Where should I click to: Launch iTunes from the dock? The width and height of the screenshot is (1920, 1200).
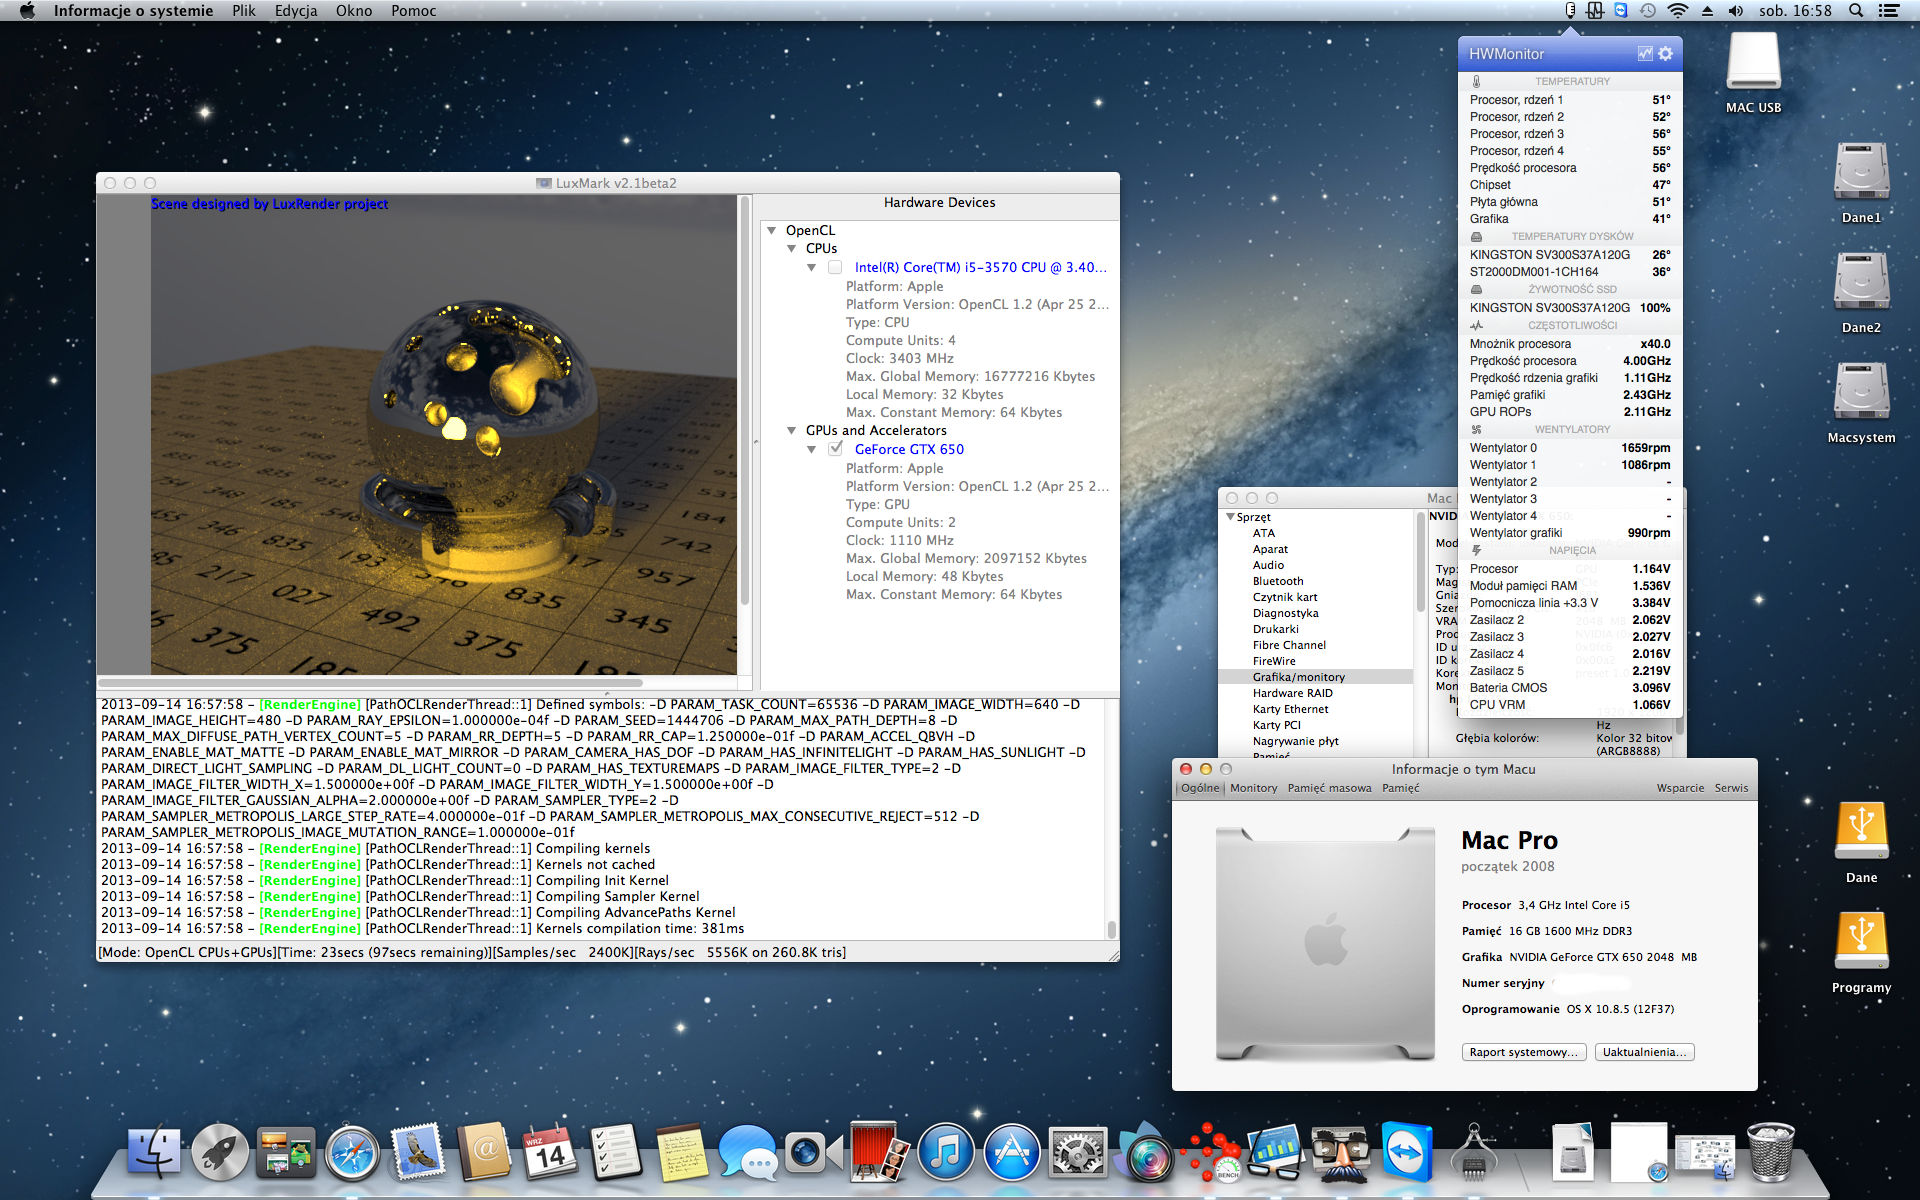945,1153
